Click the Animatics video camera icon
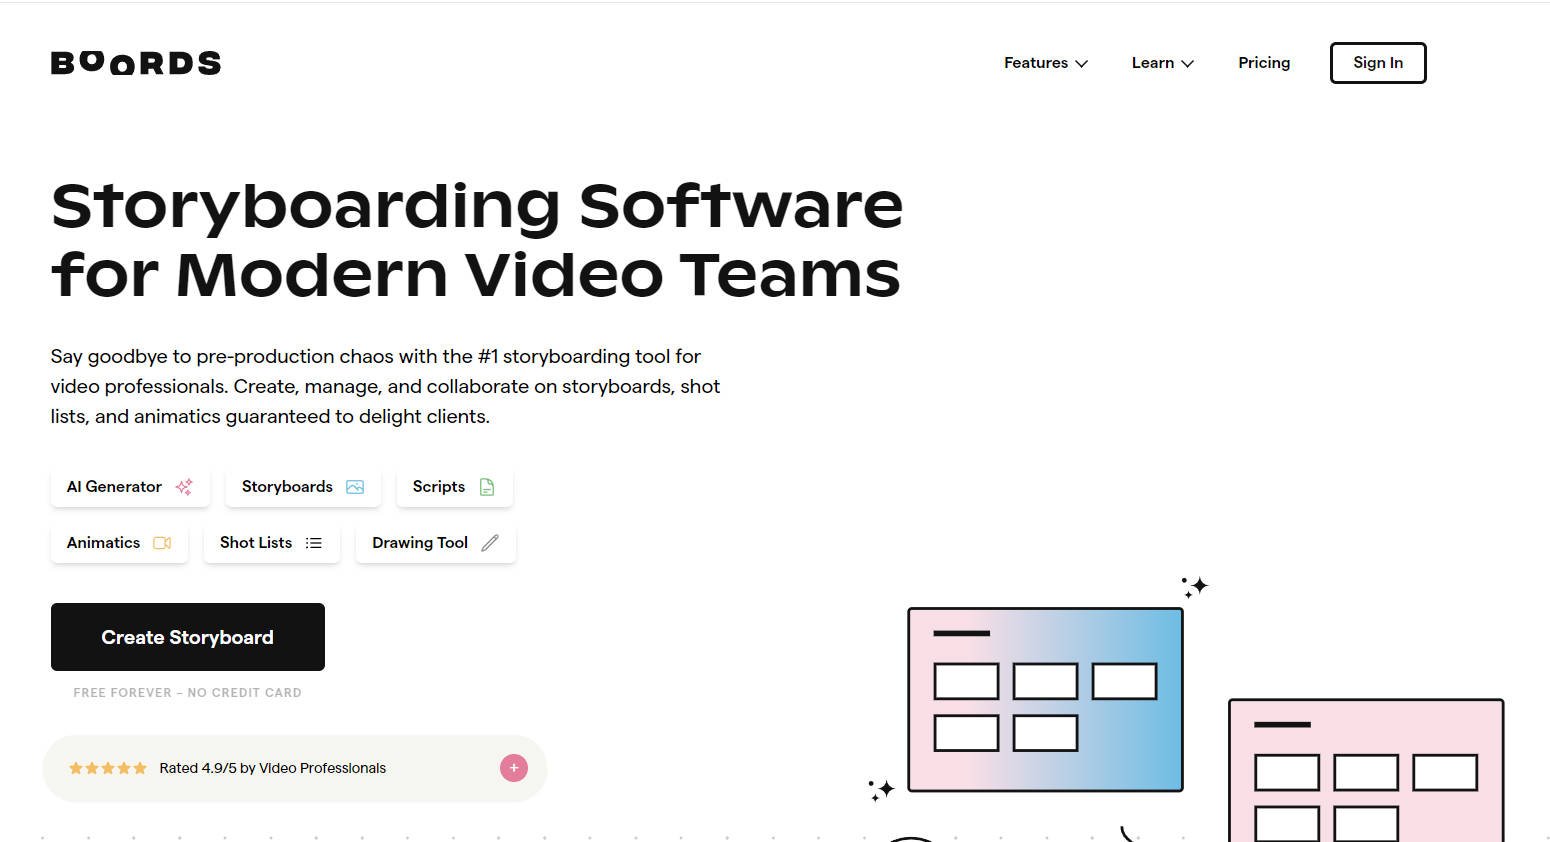The image size is (1550, 842). 162,543
